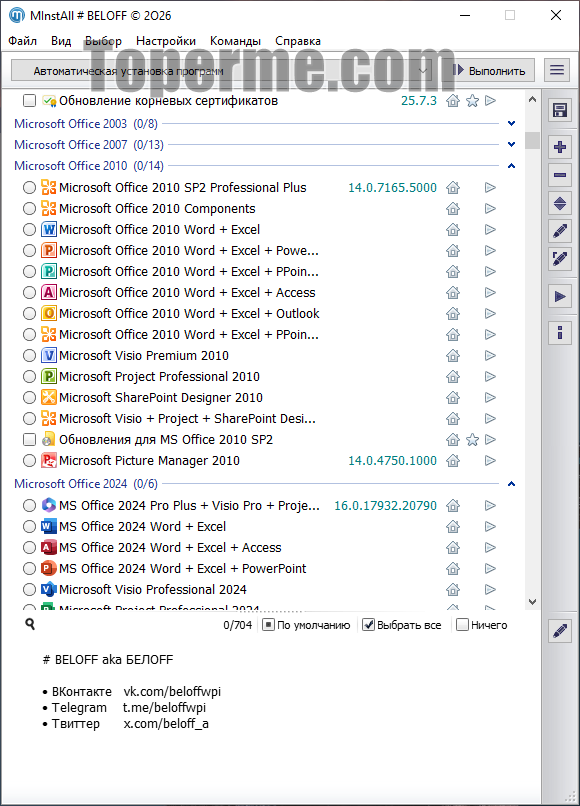This screenshot has height=806, width=580.
Task: Open homepage icon for Microsoft Visio Premium 2010
Action: (452, 356)
